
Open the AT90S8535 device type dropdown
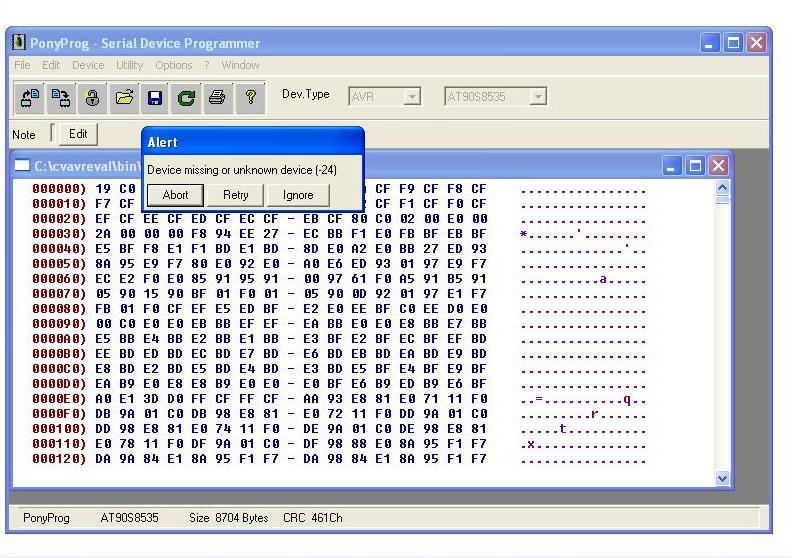coord(538,96)
